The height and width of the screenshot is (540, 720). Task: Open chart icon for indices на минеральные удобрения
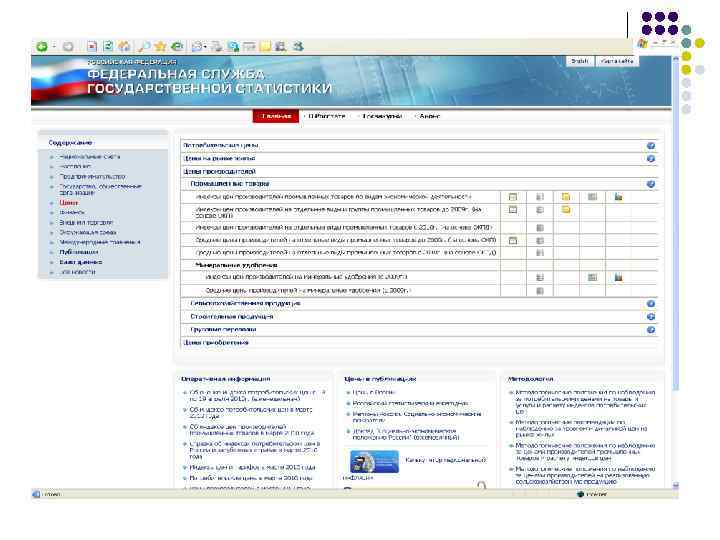pyautogui.click(x=619, y=277)
